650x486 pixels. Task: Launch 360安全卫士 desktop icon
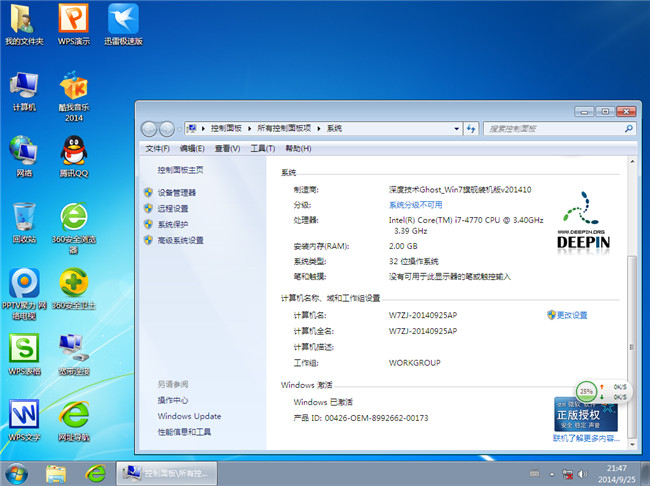point(74,289)
